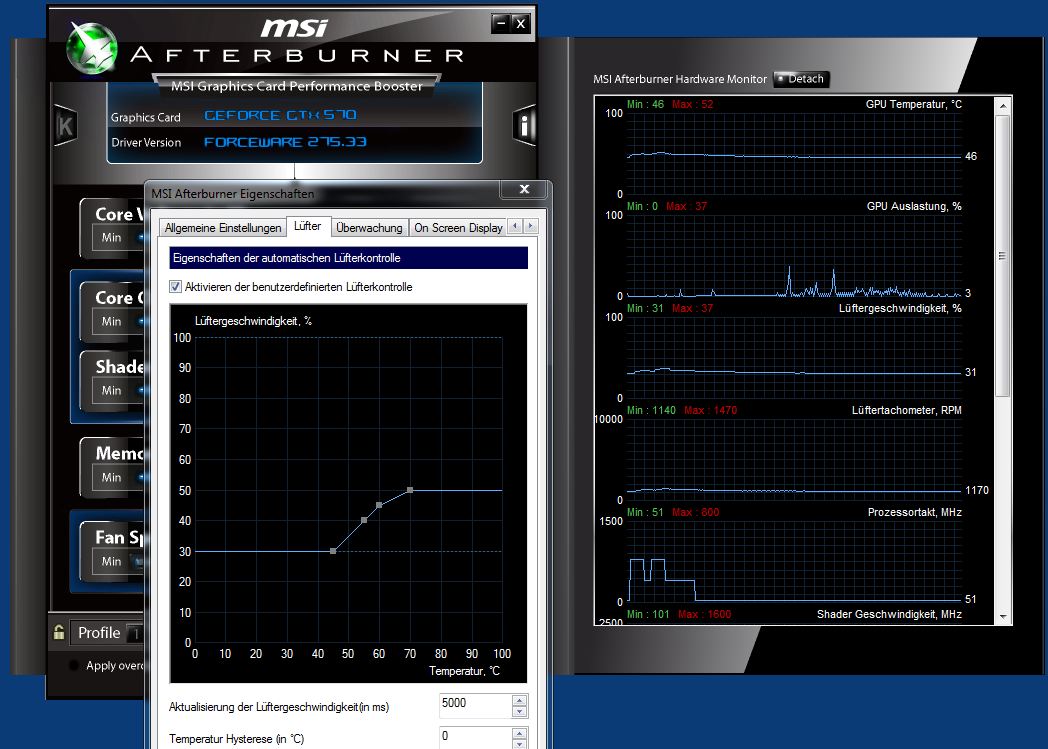This screenshot has width=1048, height=749.
Task: Toggle the profile lock icon
Action: pyautogui.click(x=59, y=632)
